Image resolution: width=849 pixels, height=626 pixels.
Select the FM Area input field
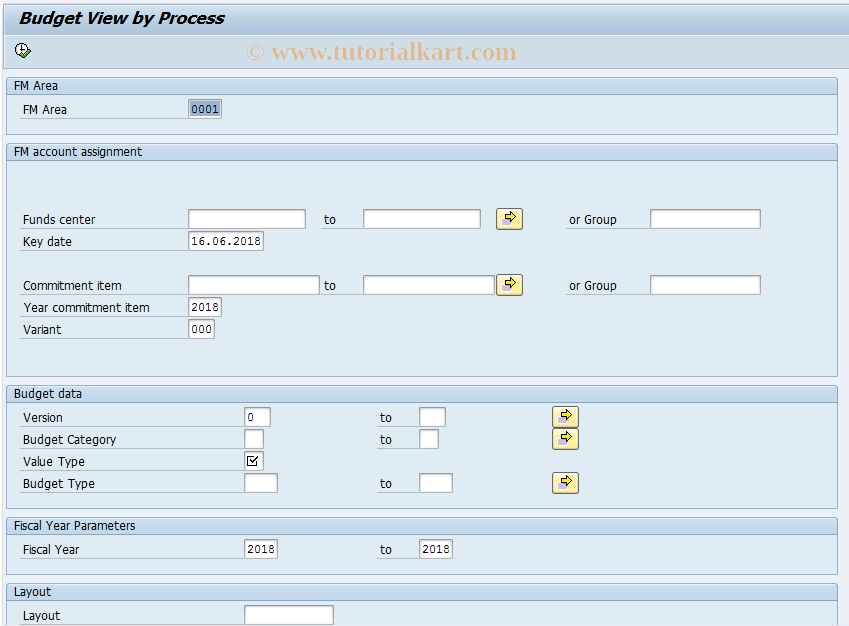[x=204, y=108]
